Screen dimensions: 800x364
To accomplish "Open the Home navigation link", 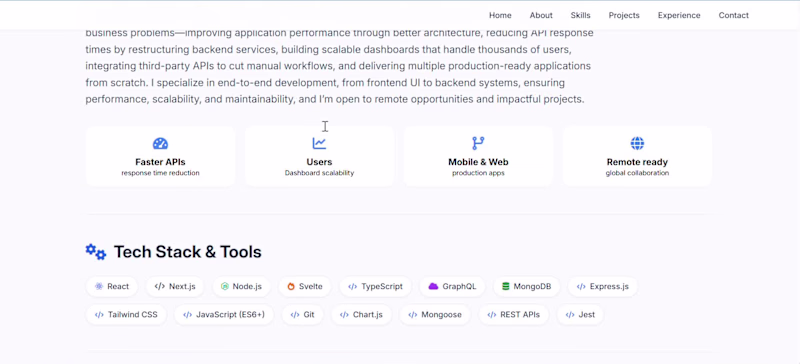I will [x=500, y=15].
